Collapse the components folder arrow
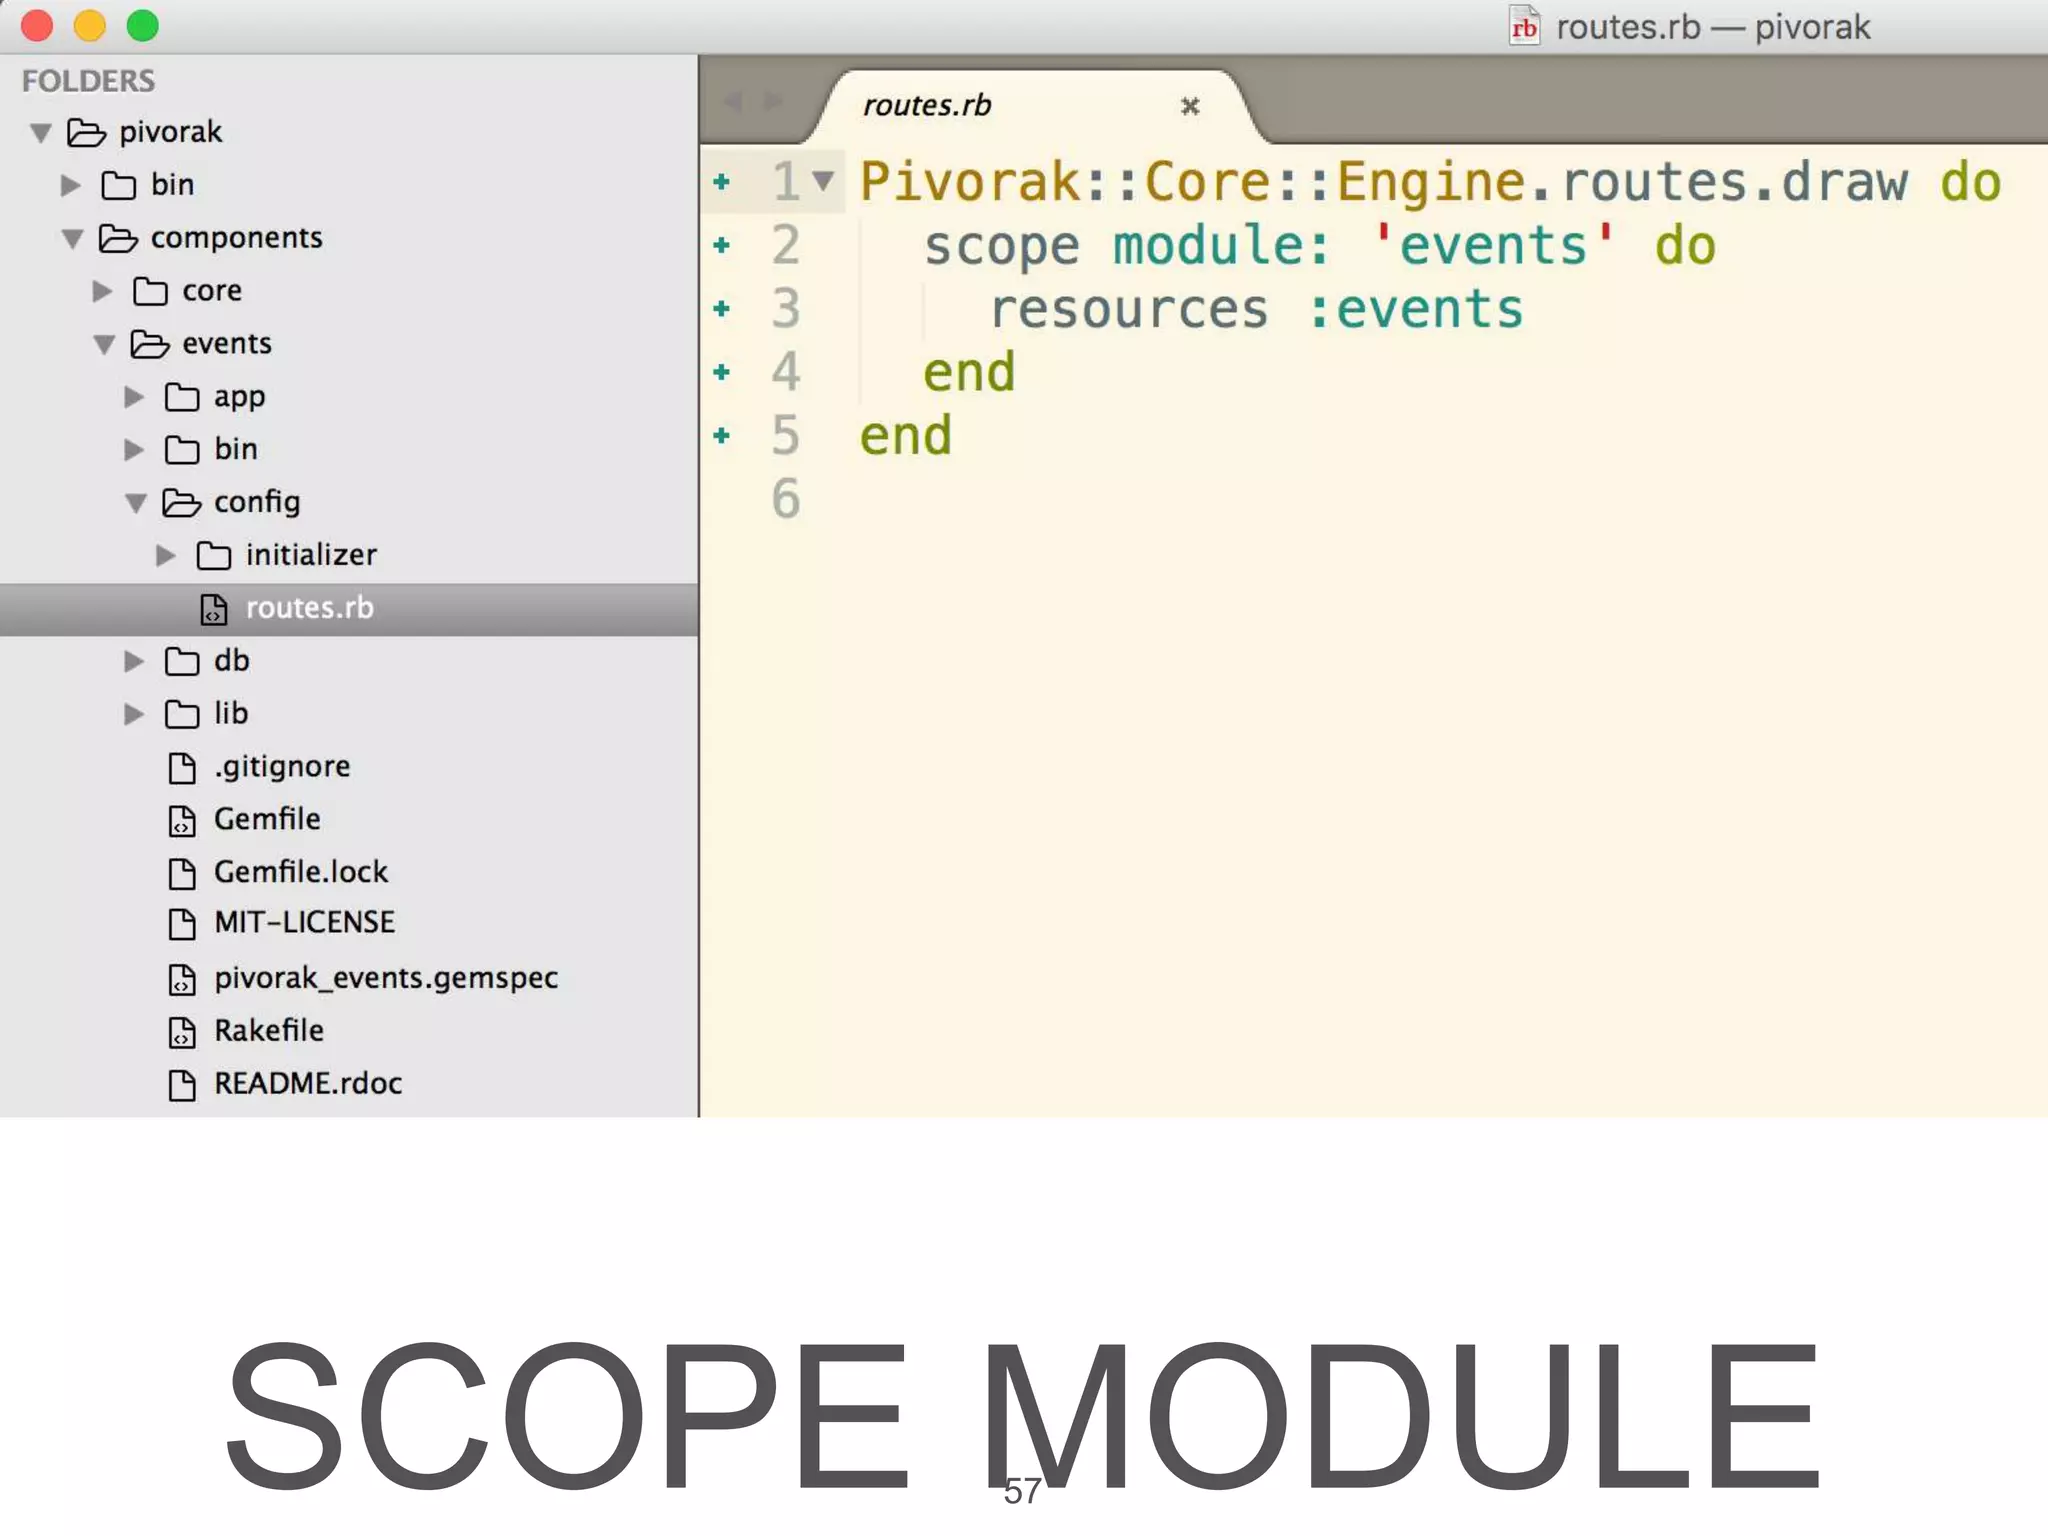 point(72,239)
